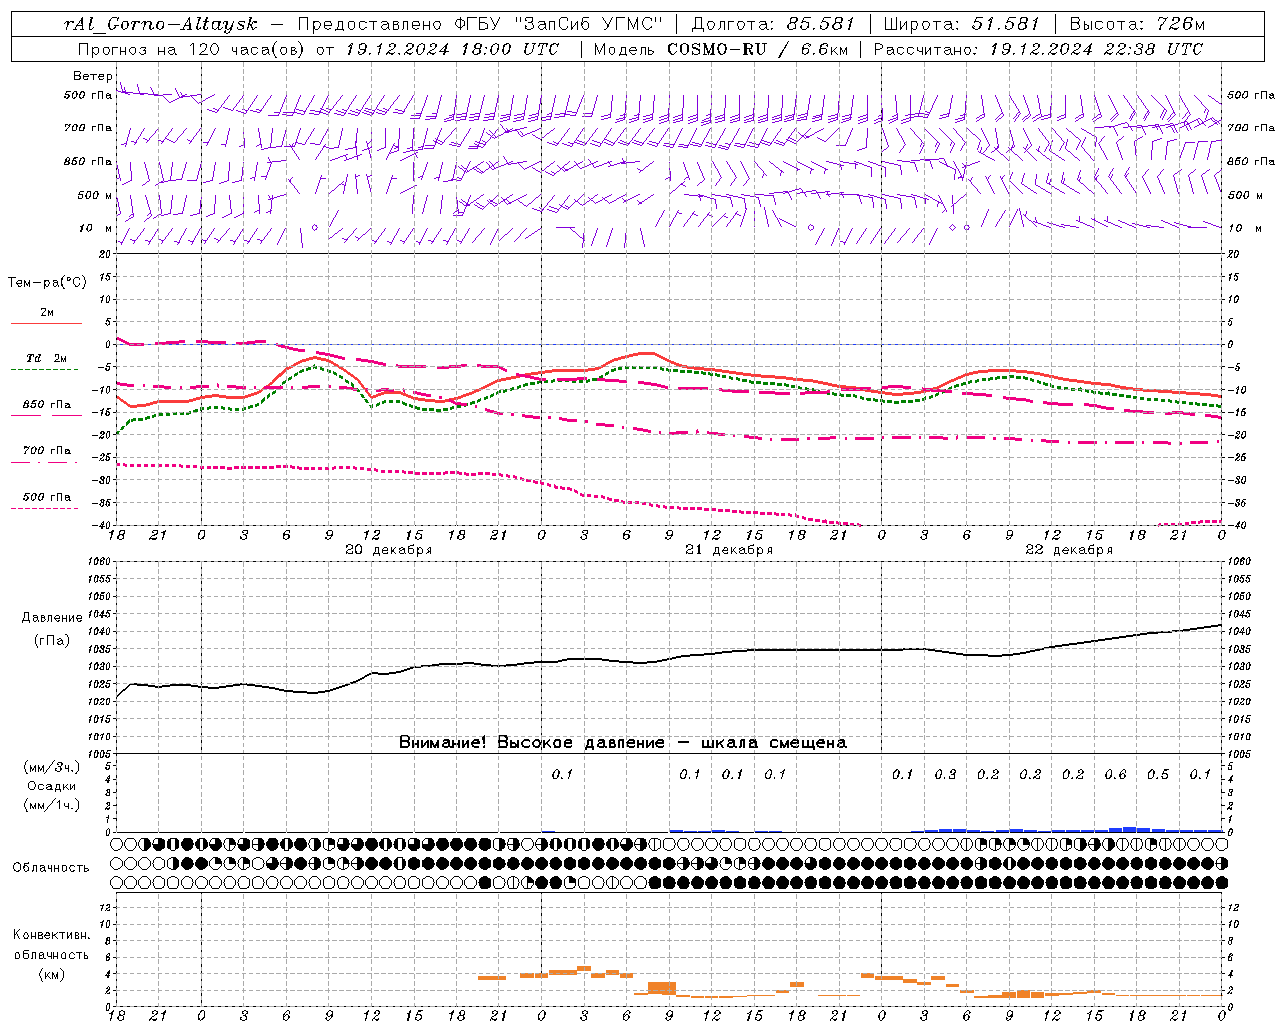Click the Давление pressure panel label
Viewport: 1280px width, 1024px height.
tap(52, 618)
